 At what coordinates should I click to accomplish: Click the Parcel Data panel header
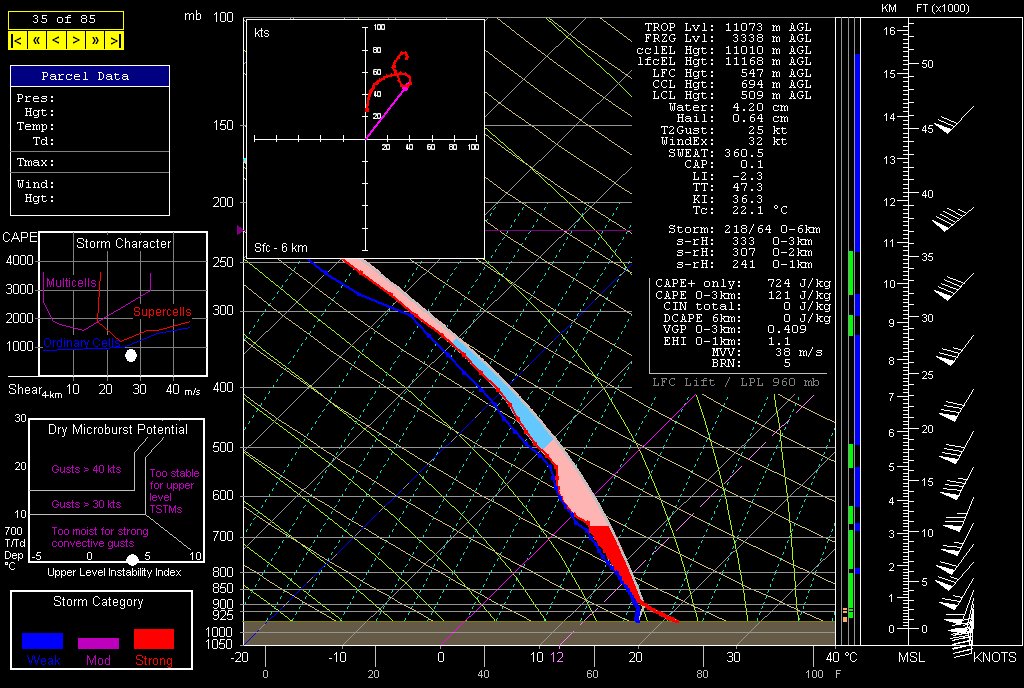tap(90, 76)
